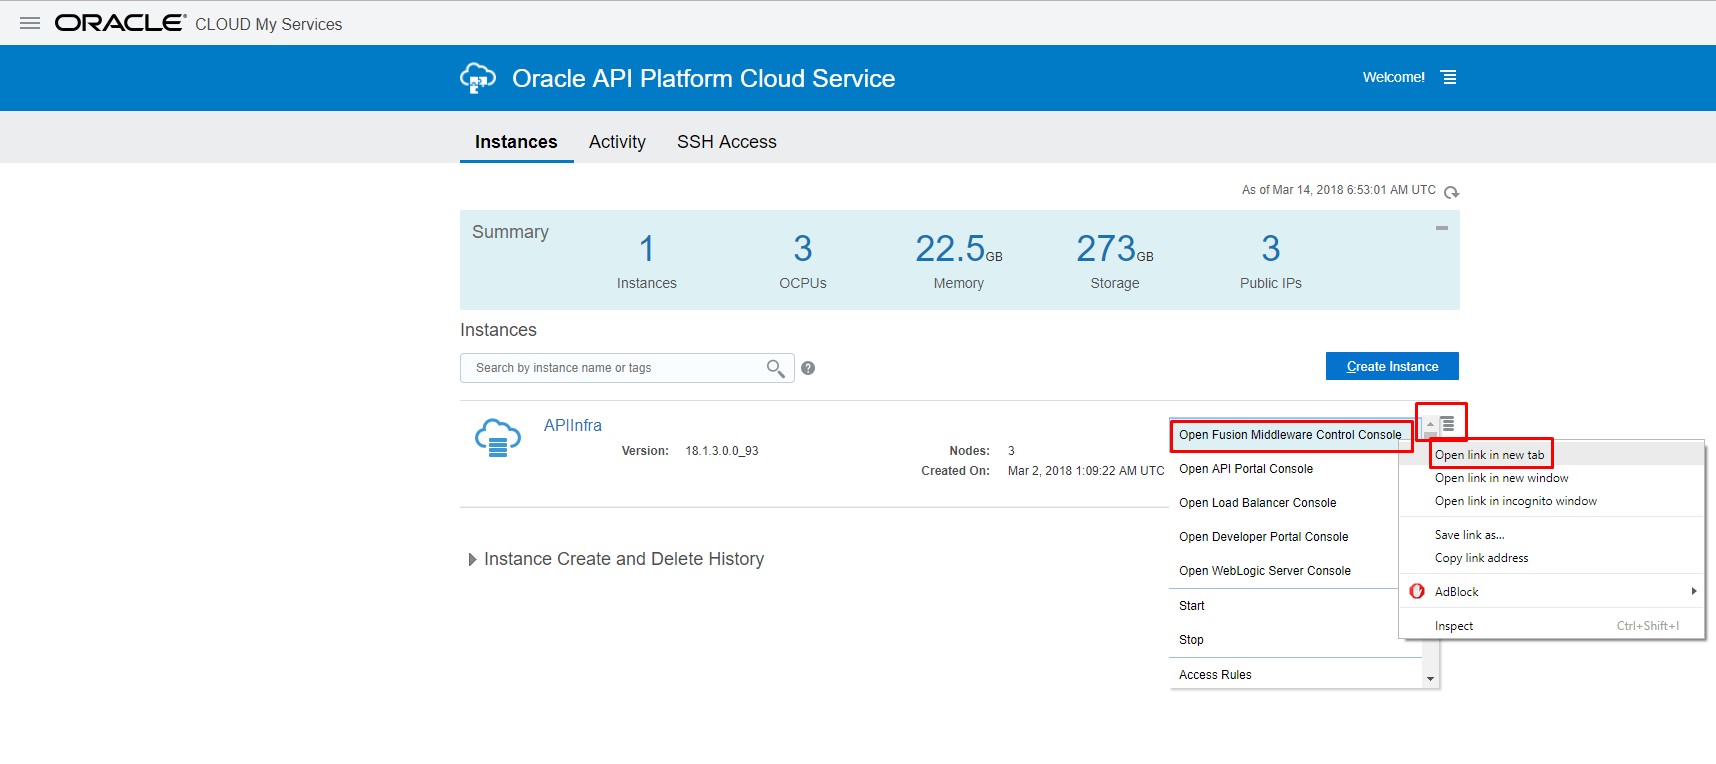Open the APIInfra instance actions menu icon

coord(1447,424)
